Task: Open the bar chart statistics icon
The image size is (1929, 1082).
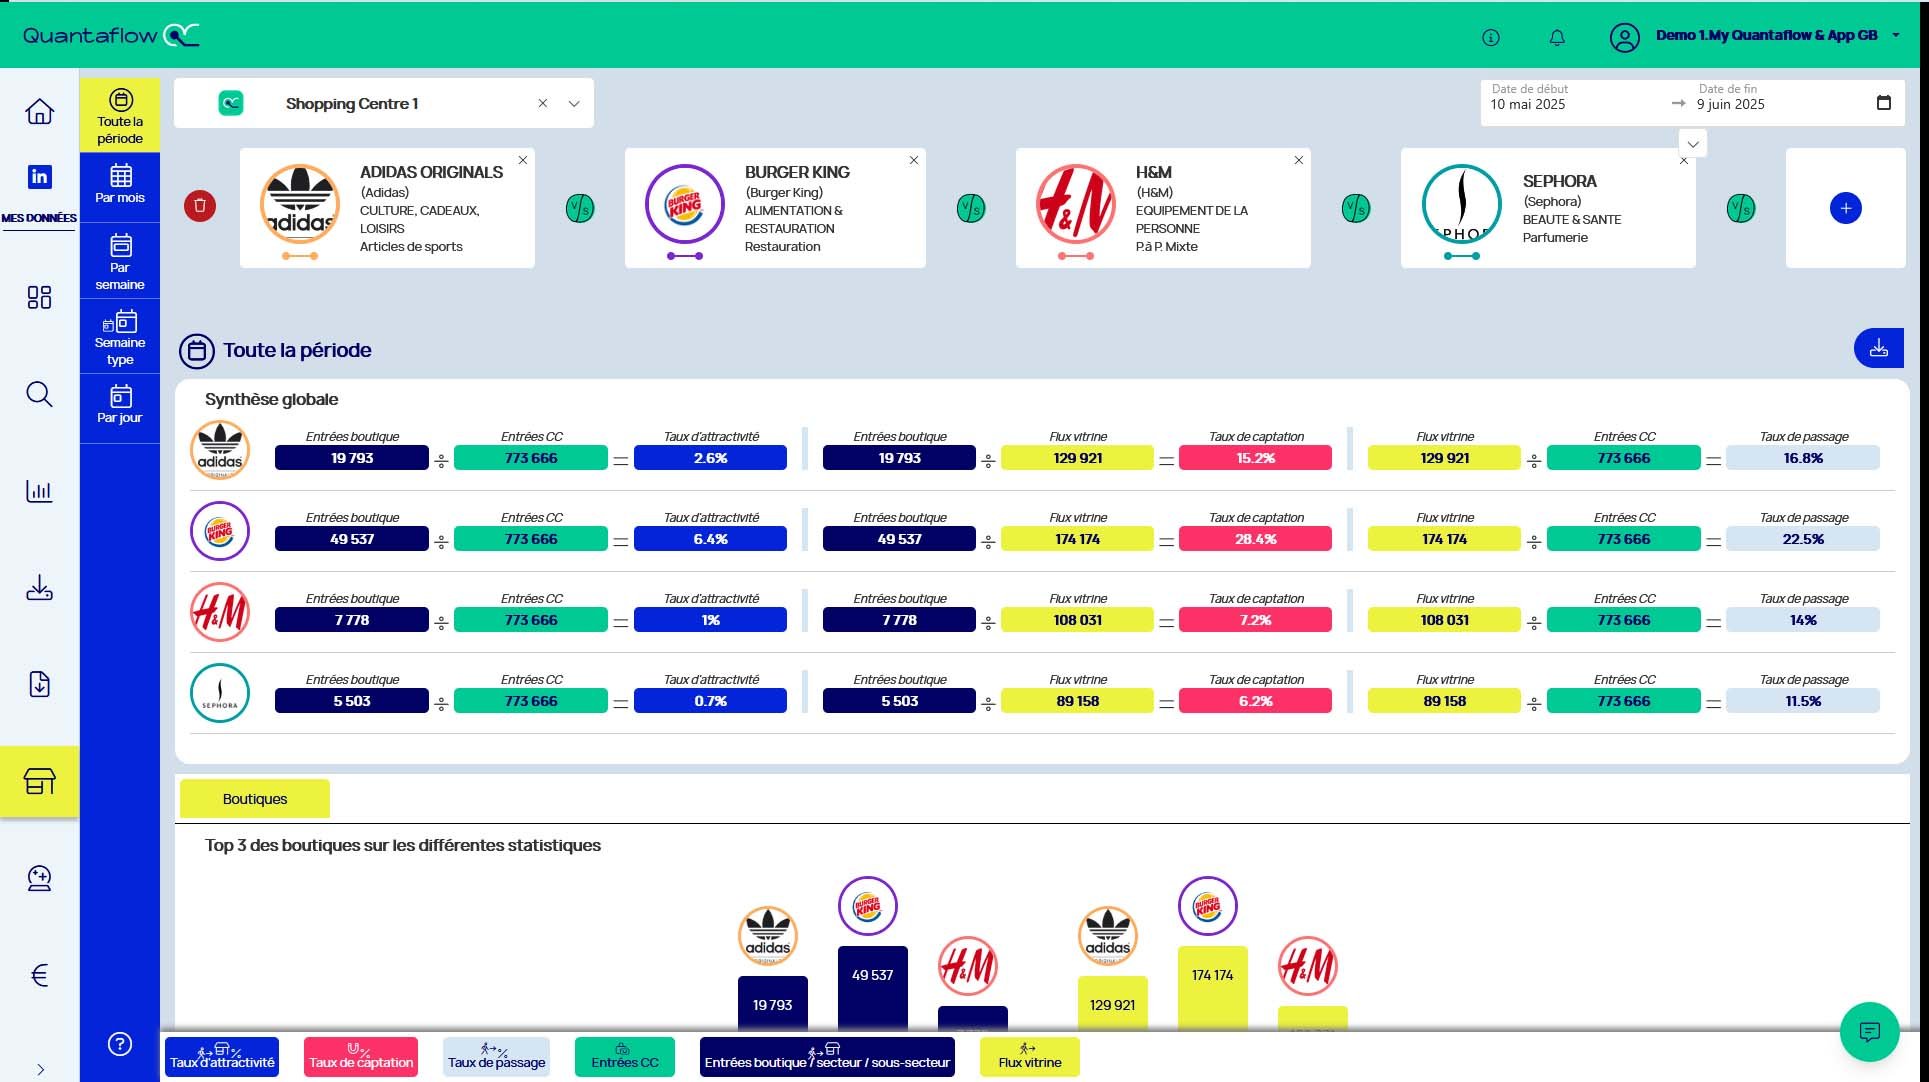Action: click(39, 491)
